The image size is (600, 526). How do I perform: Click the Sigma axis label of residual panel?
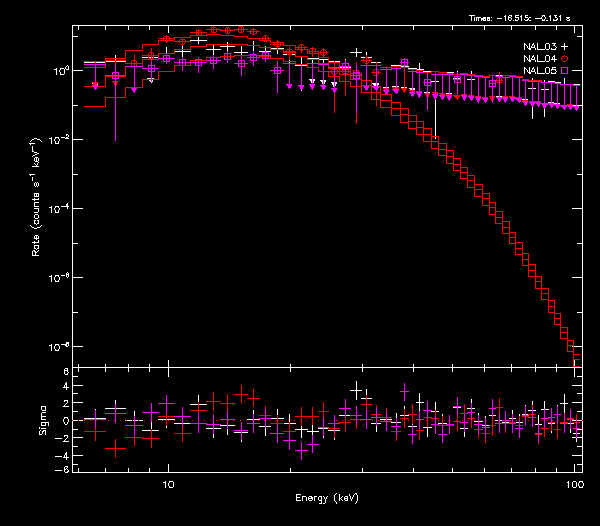43,421
